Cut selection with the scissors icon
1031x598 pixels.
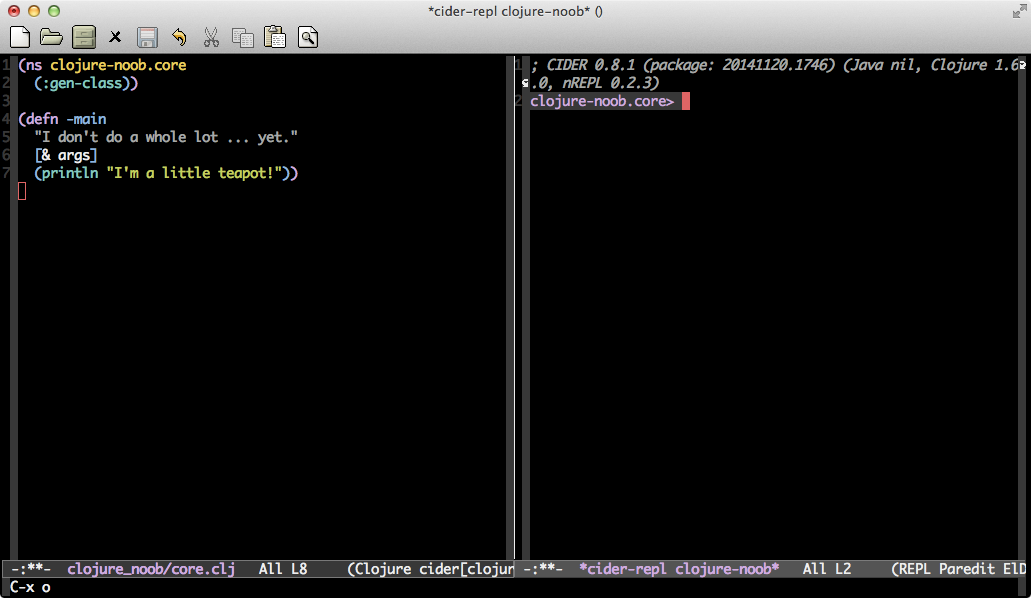point(211,38)
